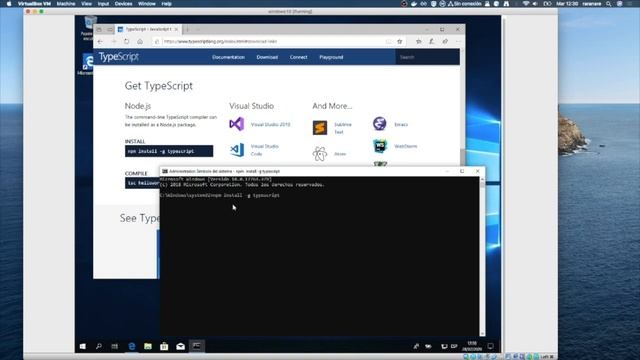640x360 pixels.
Task: Open VirtualBox View menu
Action: [x=86, y=4]
